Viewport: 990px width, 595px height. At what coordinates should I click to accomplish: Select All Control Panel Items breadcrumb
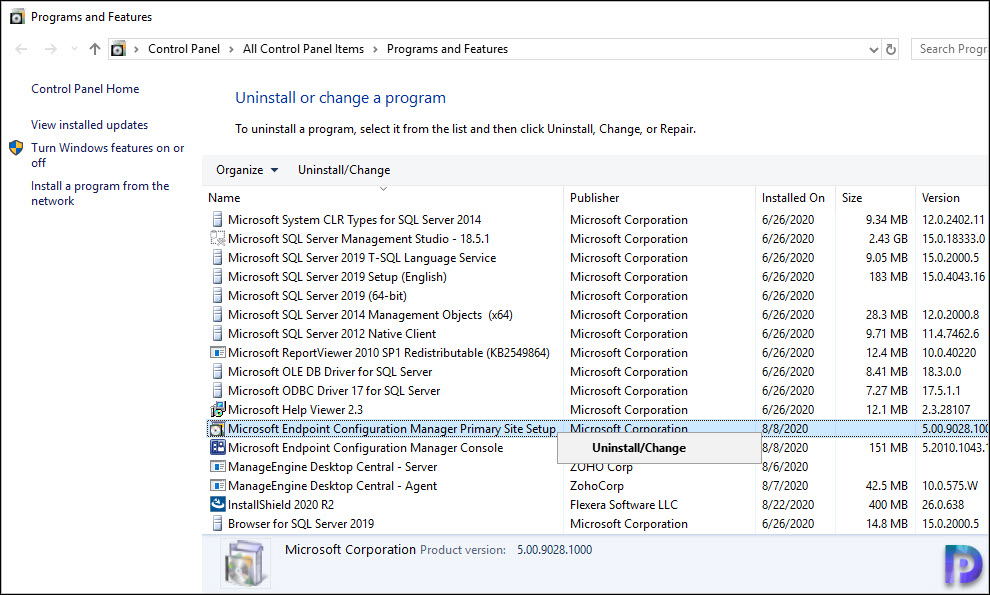pyautogui.click(x=303, y=49)
